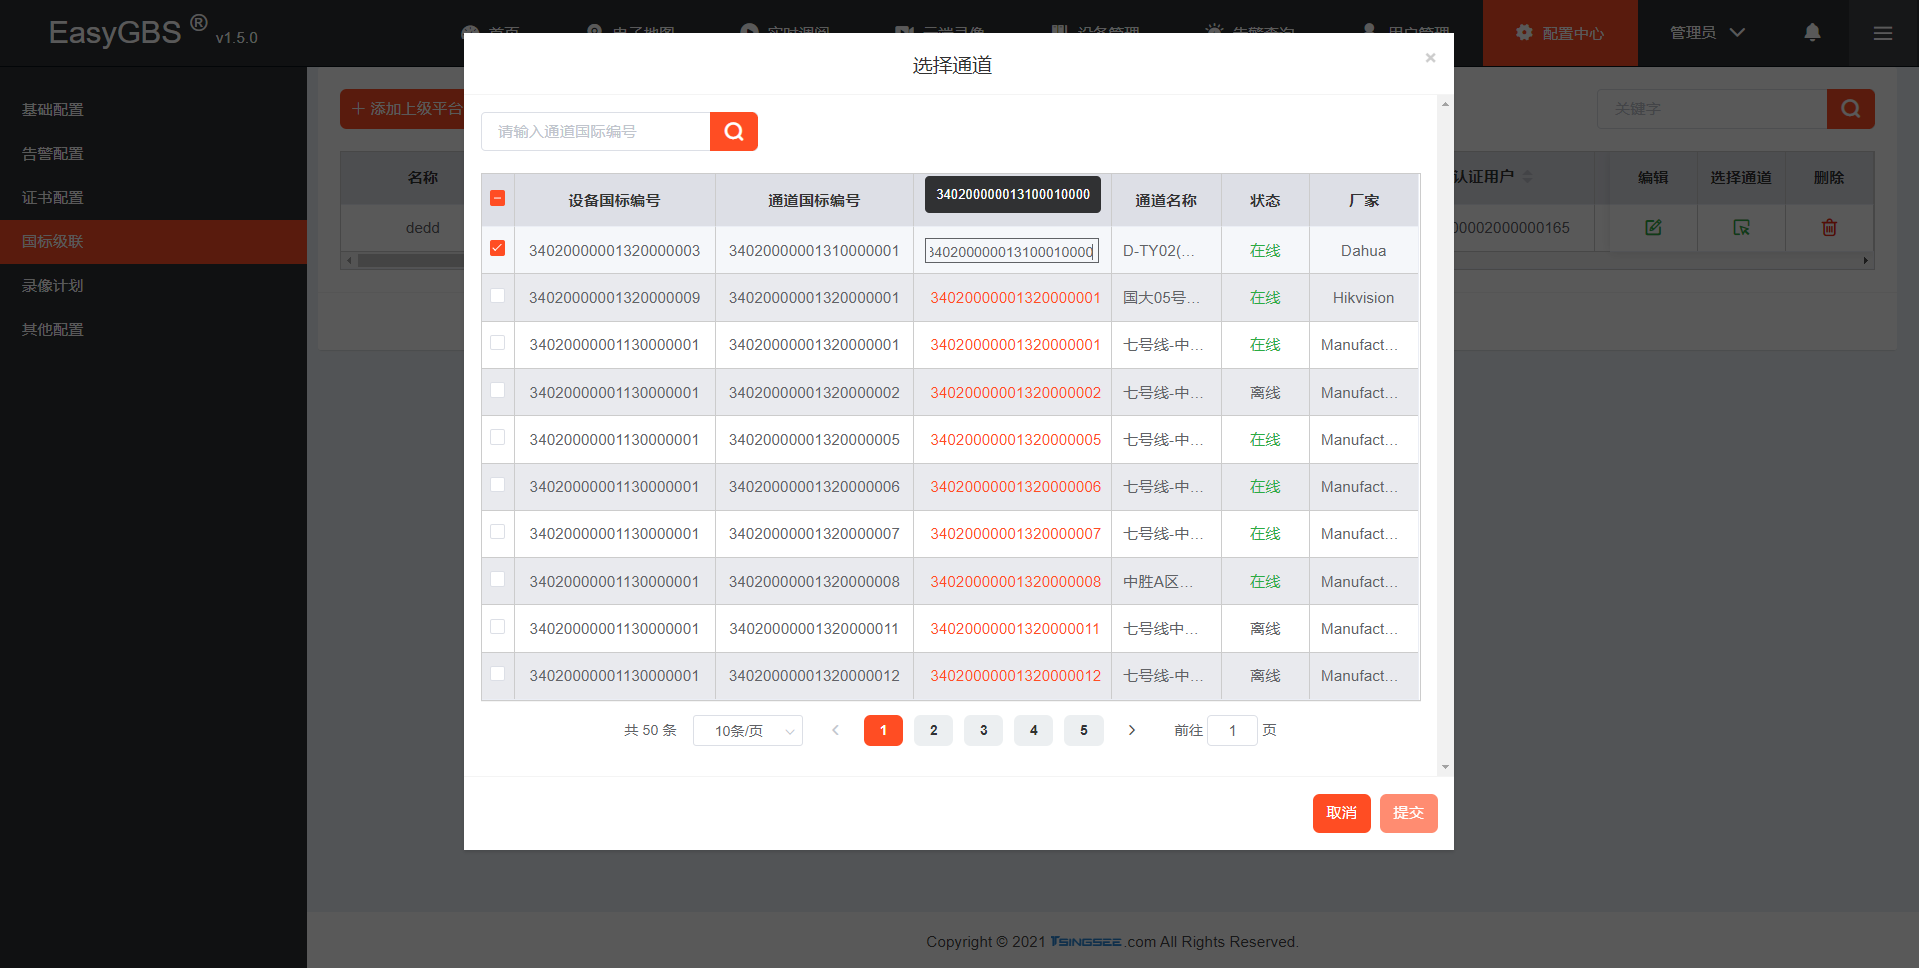Click device code 34020000001320000009
Image resolution: width=1919 pixels, height=968 pixels.
click(x=615, y=298)
